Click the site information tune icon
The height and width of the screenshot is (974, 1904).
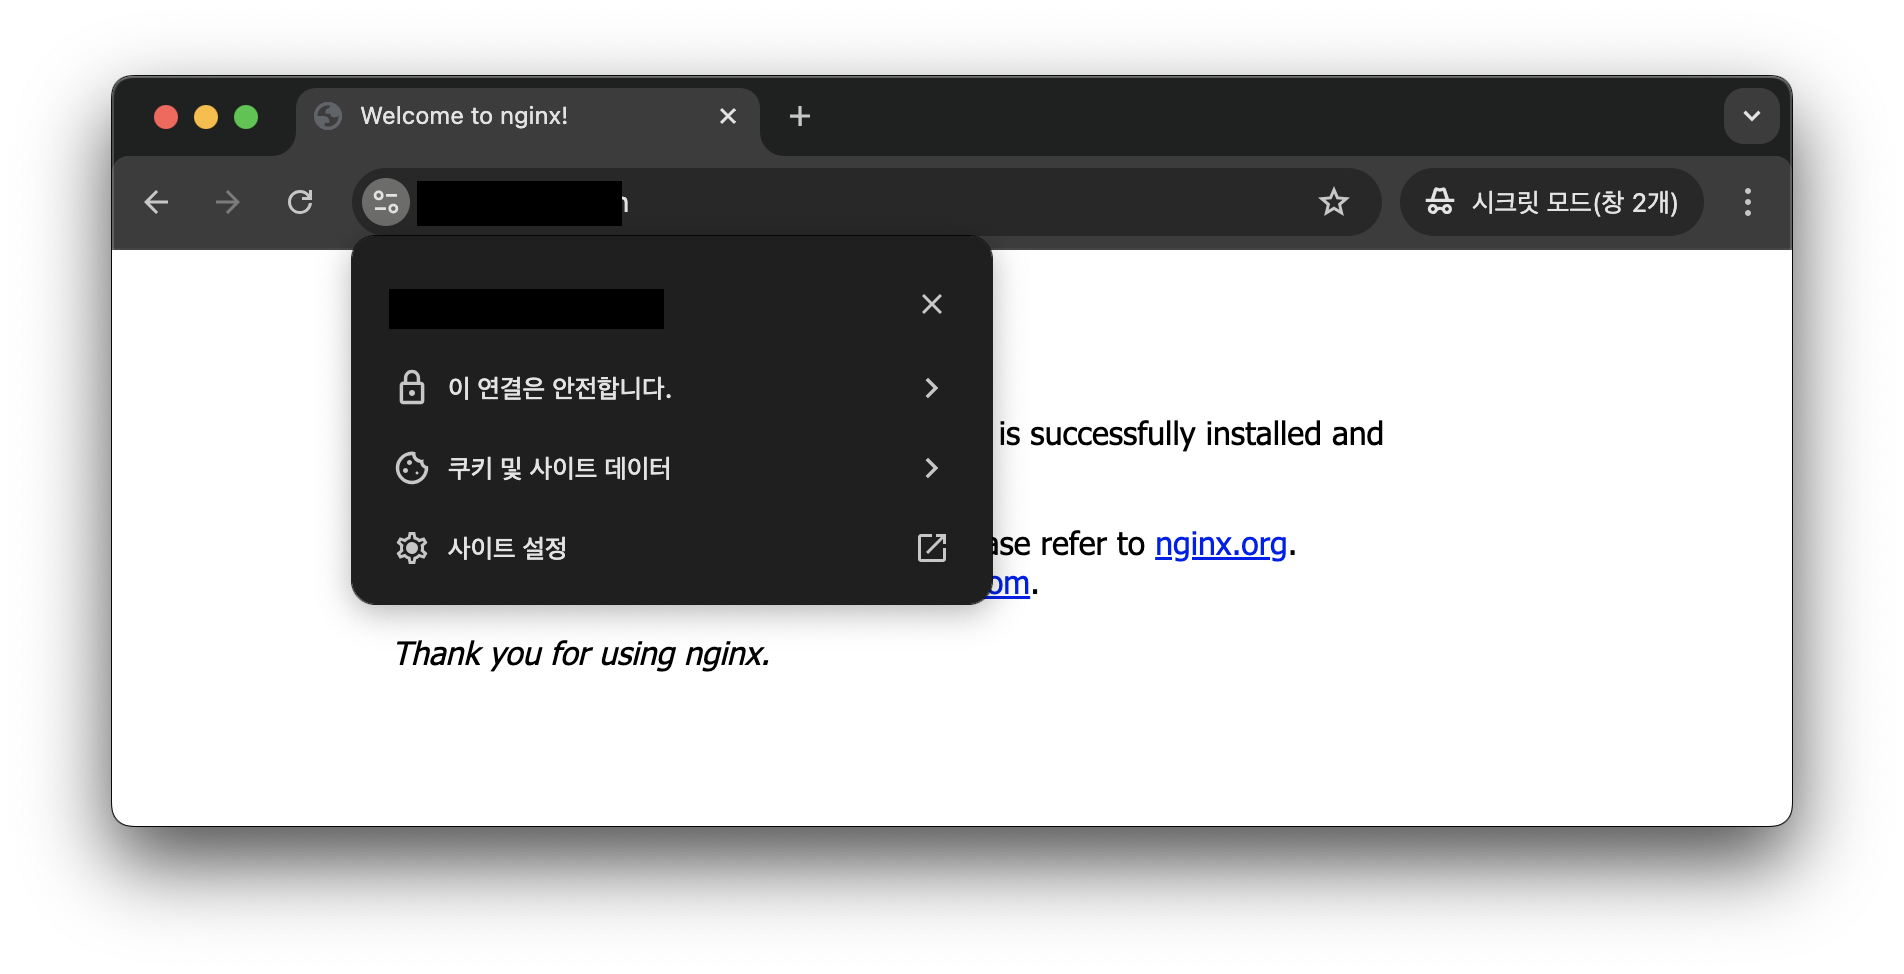(386, 202)
